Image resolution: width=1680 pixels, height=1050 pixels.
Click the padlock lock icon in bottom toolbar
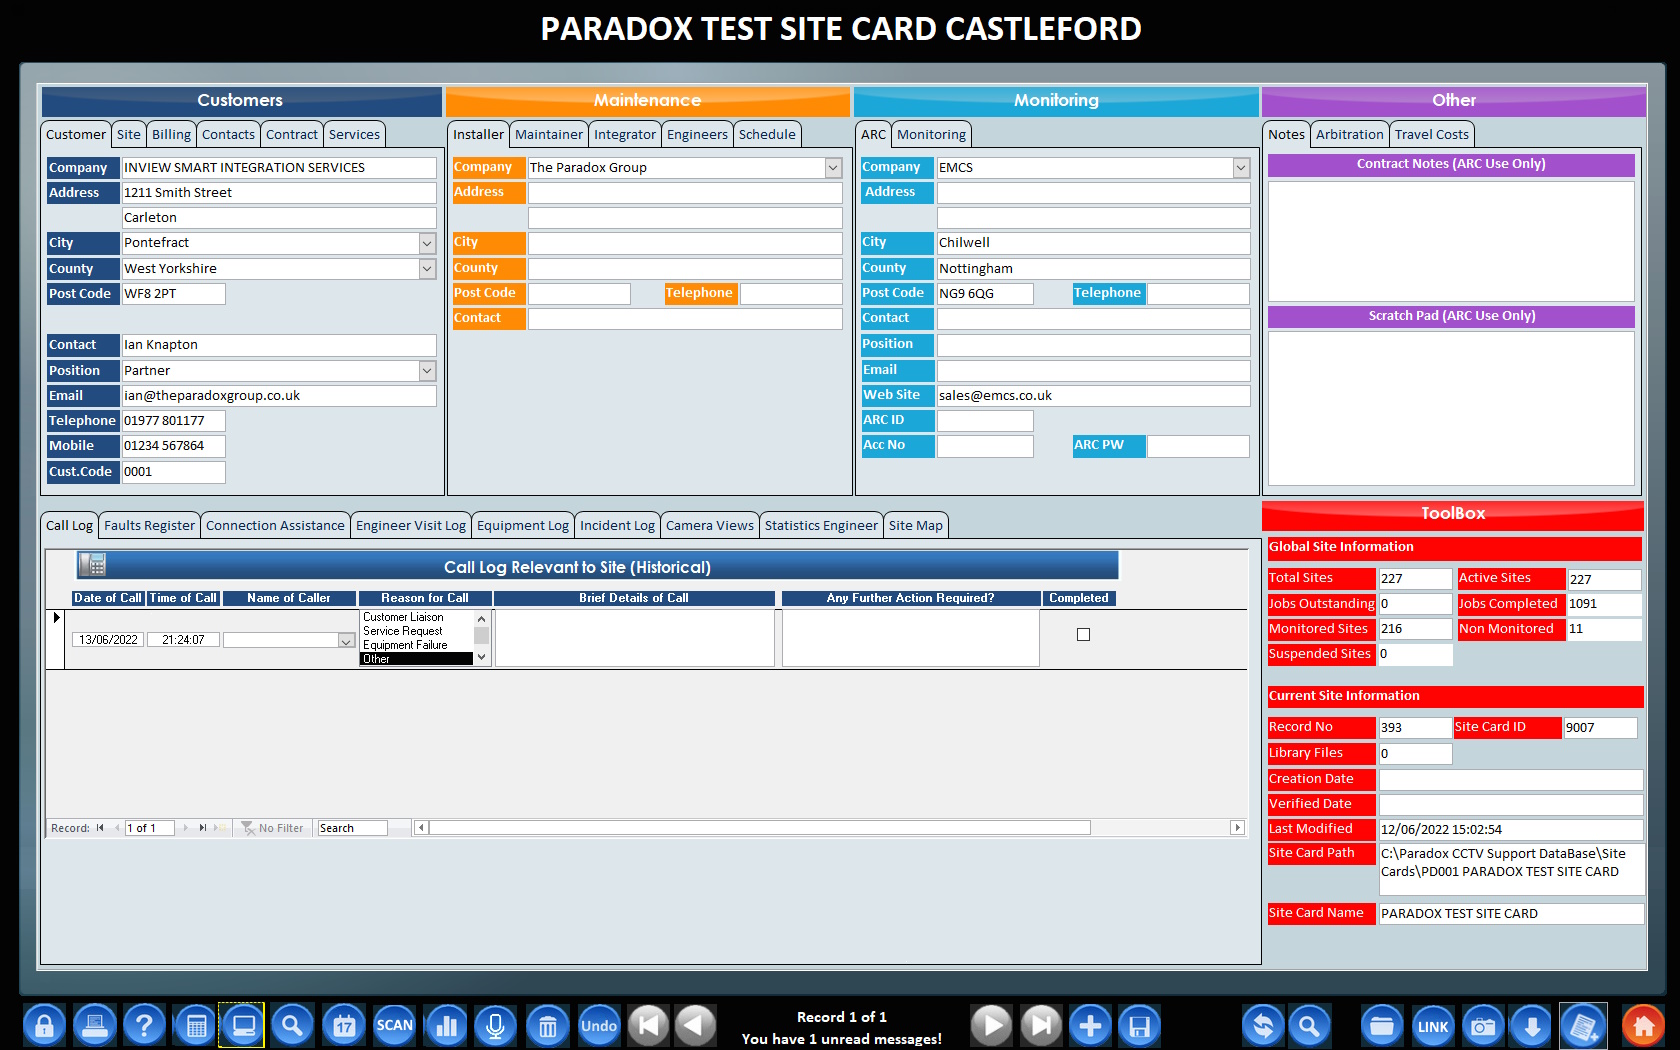44,1025
